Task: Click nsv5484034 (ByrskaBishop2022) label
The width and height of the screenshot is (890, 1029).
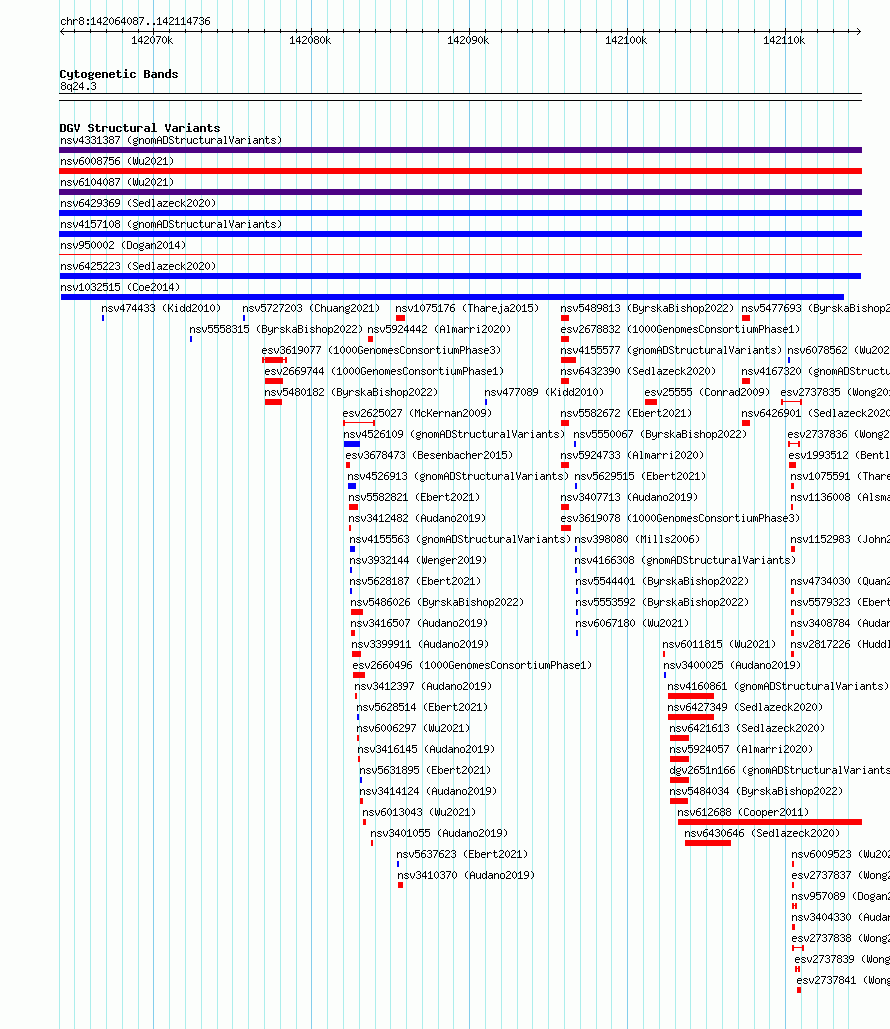Action: click(x=756, y=791)
